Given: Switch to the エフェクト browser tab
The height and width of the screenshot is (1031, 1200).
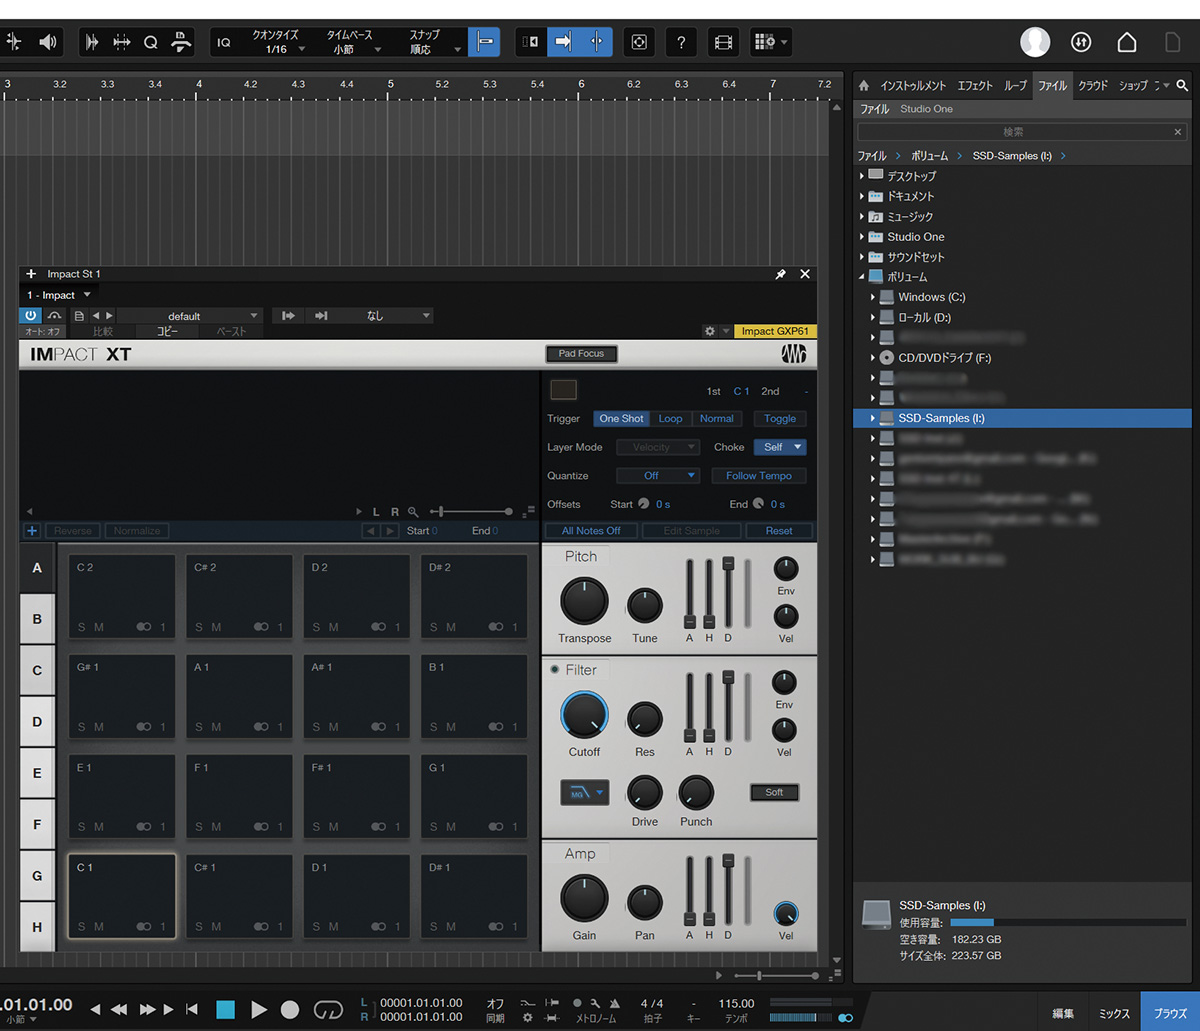Looking at the screenshot, I should (x=975, y=86).
